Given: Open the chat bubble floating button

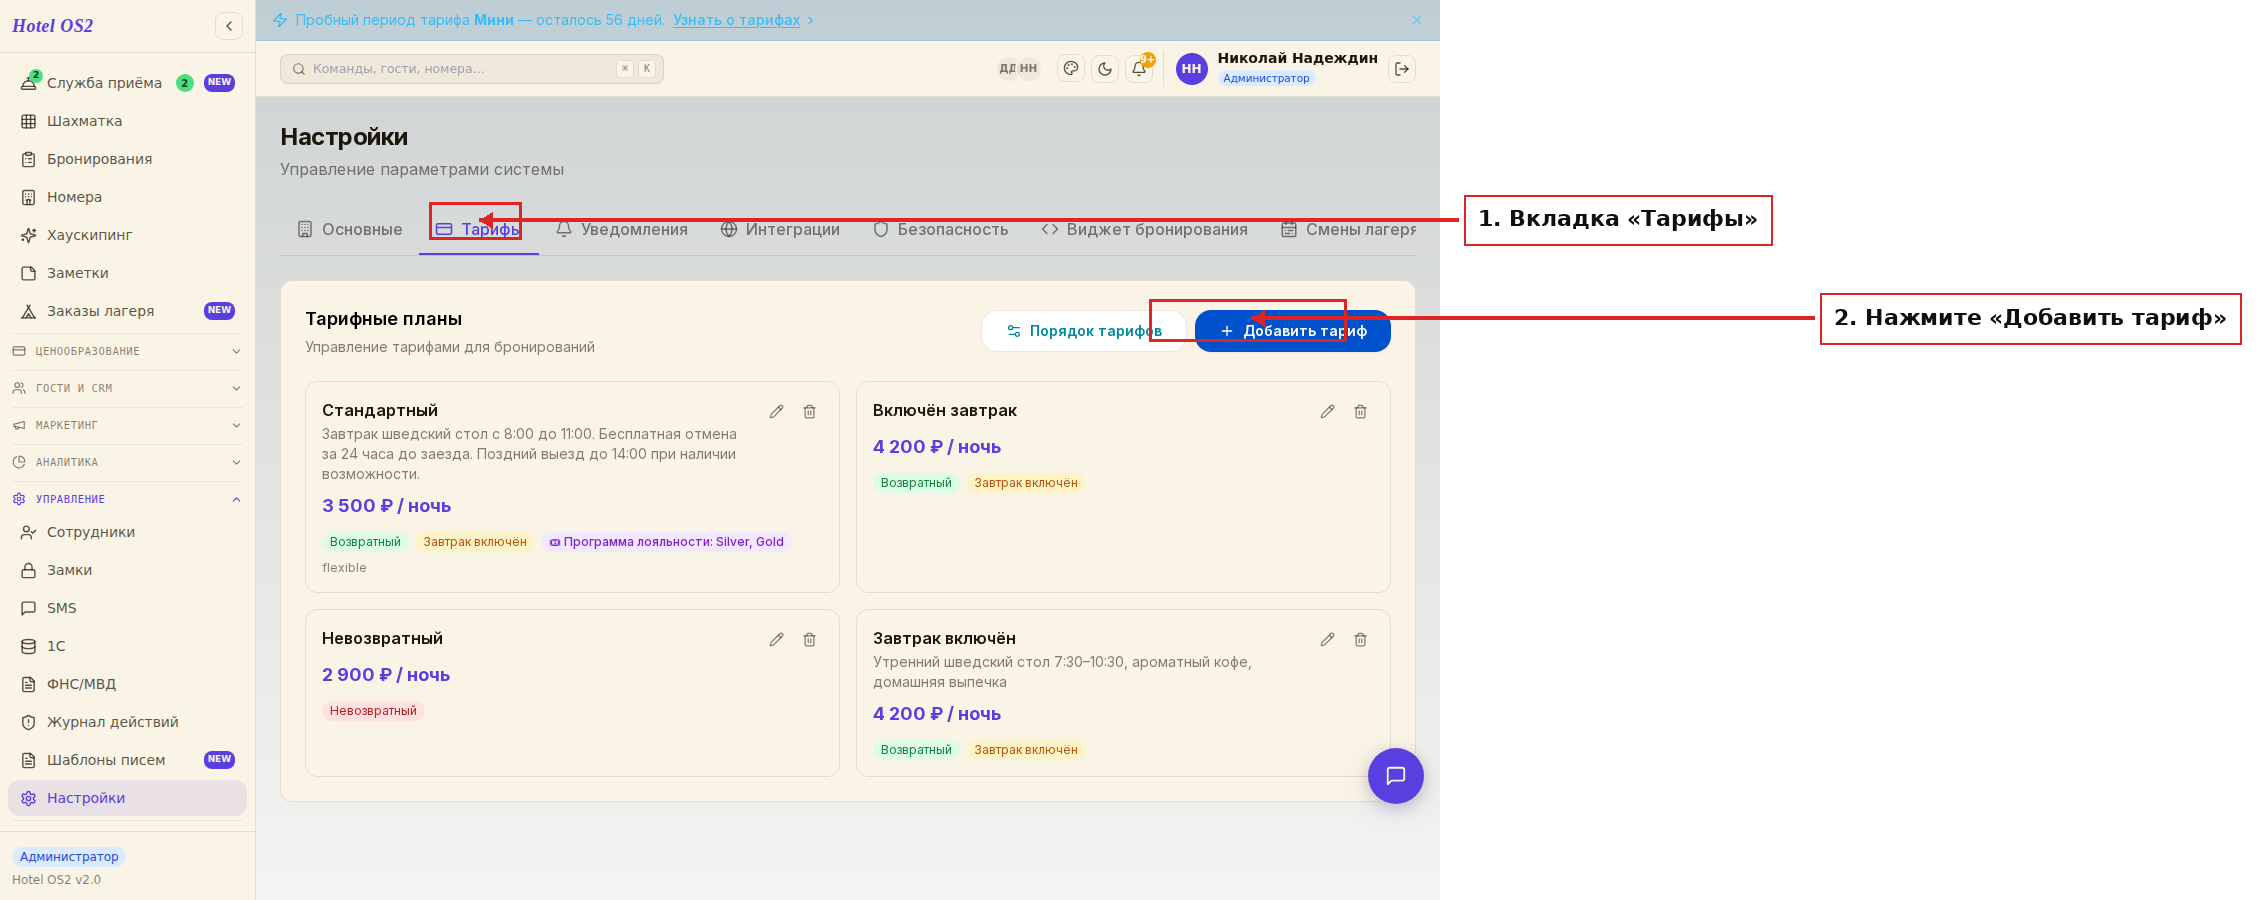Looking at the screenshot, I should (1395, 776).
